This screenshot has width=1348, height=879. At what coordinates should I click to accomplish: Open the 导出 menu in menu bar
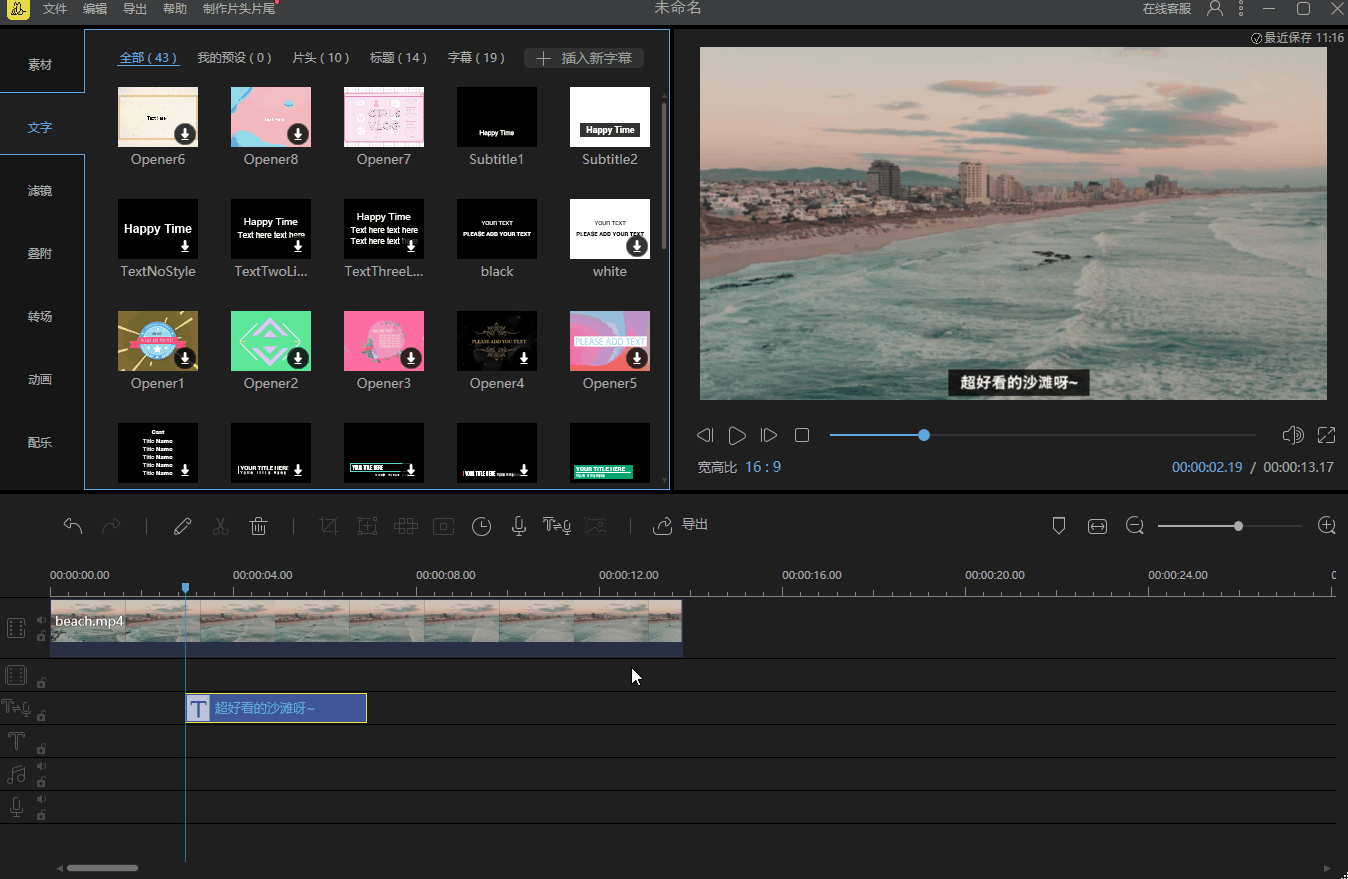[135, 9]
